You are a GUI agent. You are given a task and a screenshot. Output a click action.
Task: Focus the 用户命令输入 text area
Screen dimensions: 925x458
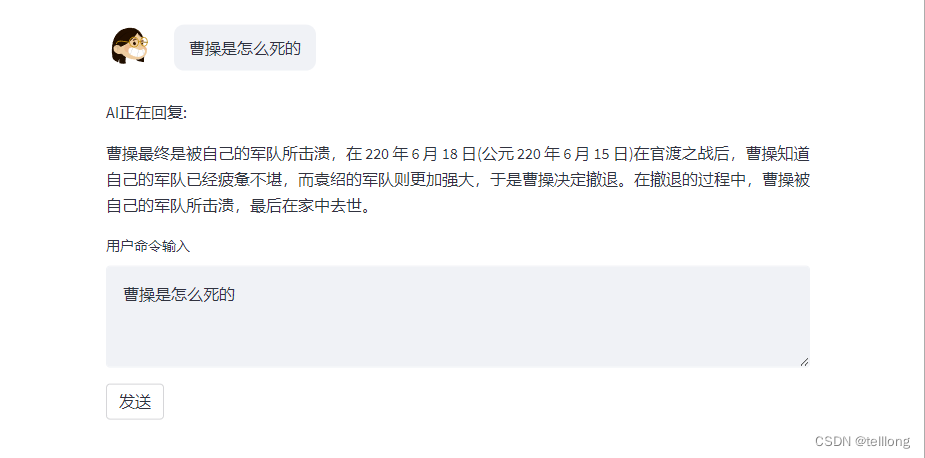click(x=458, y=316)
